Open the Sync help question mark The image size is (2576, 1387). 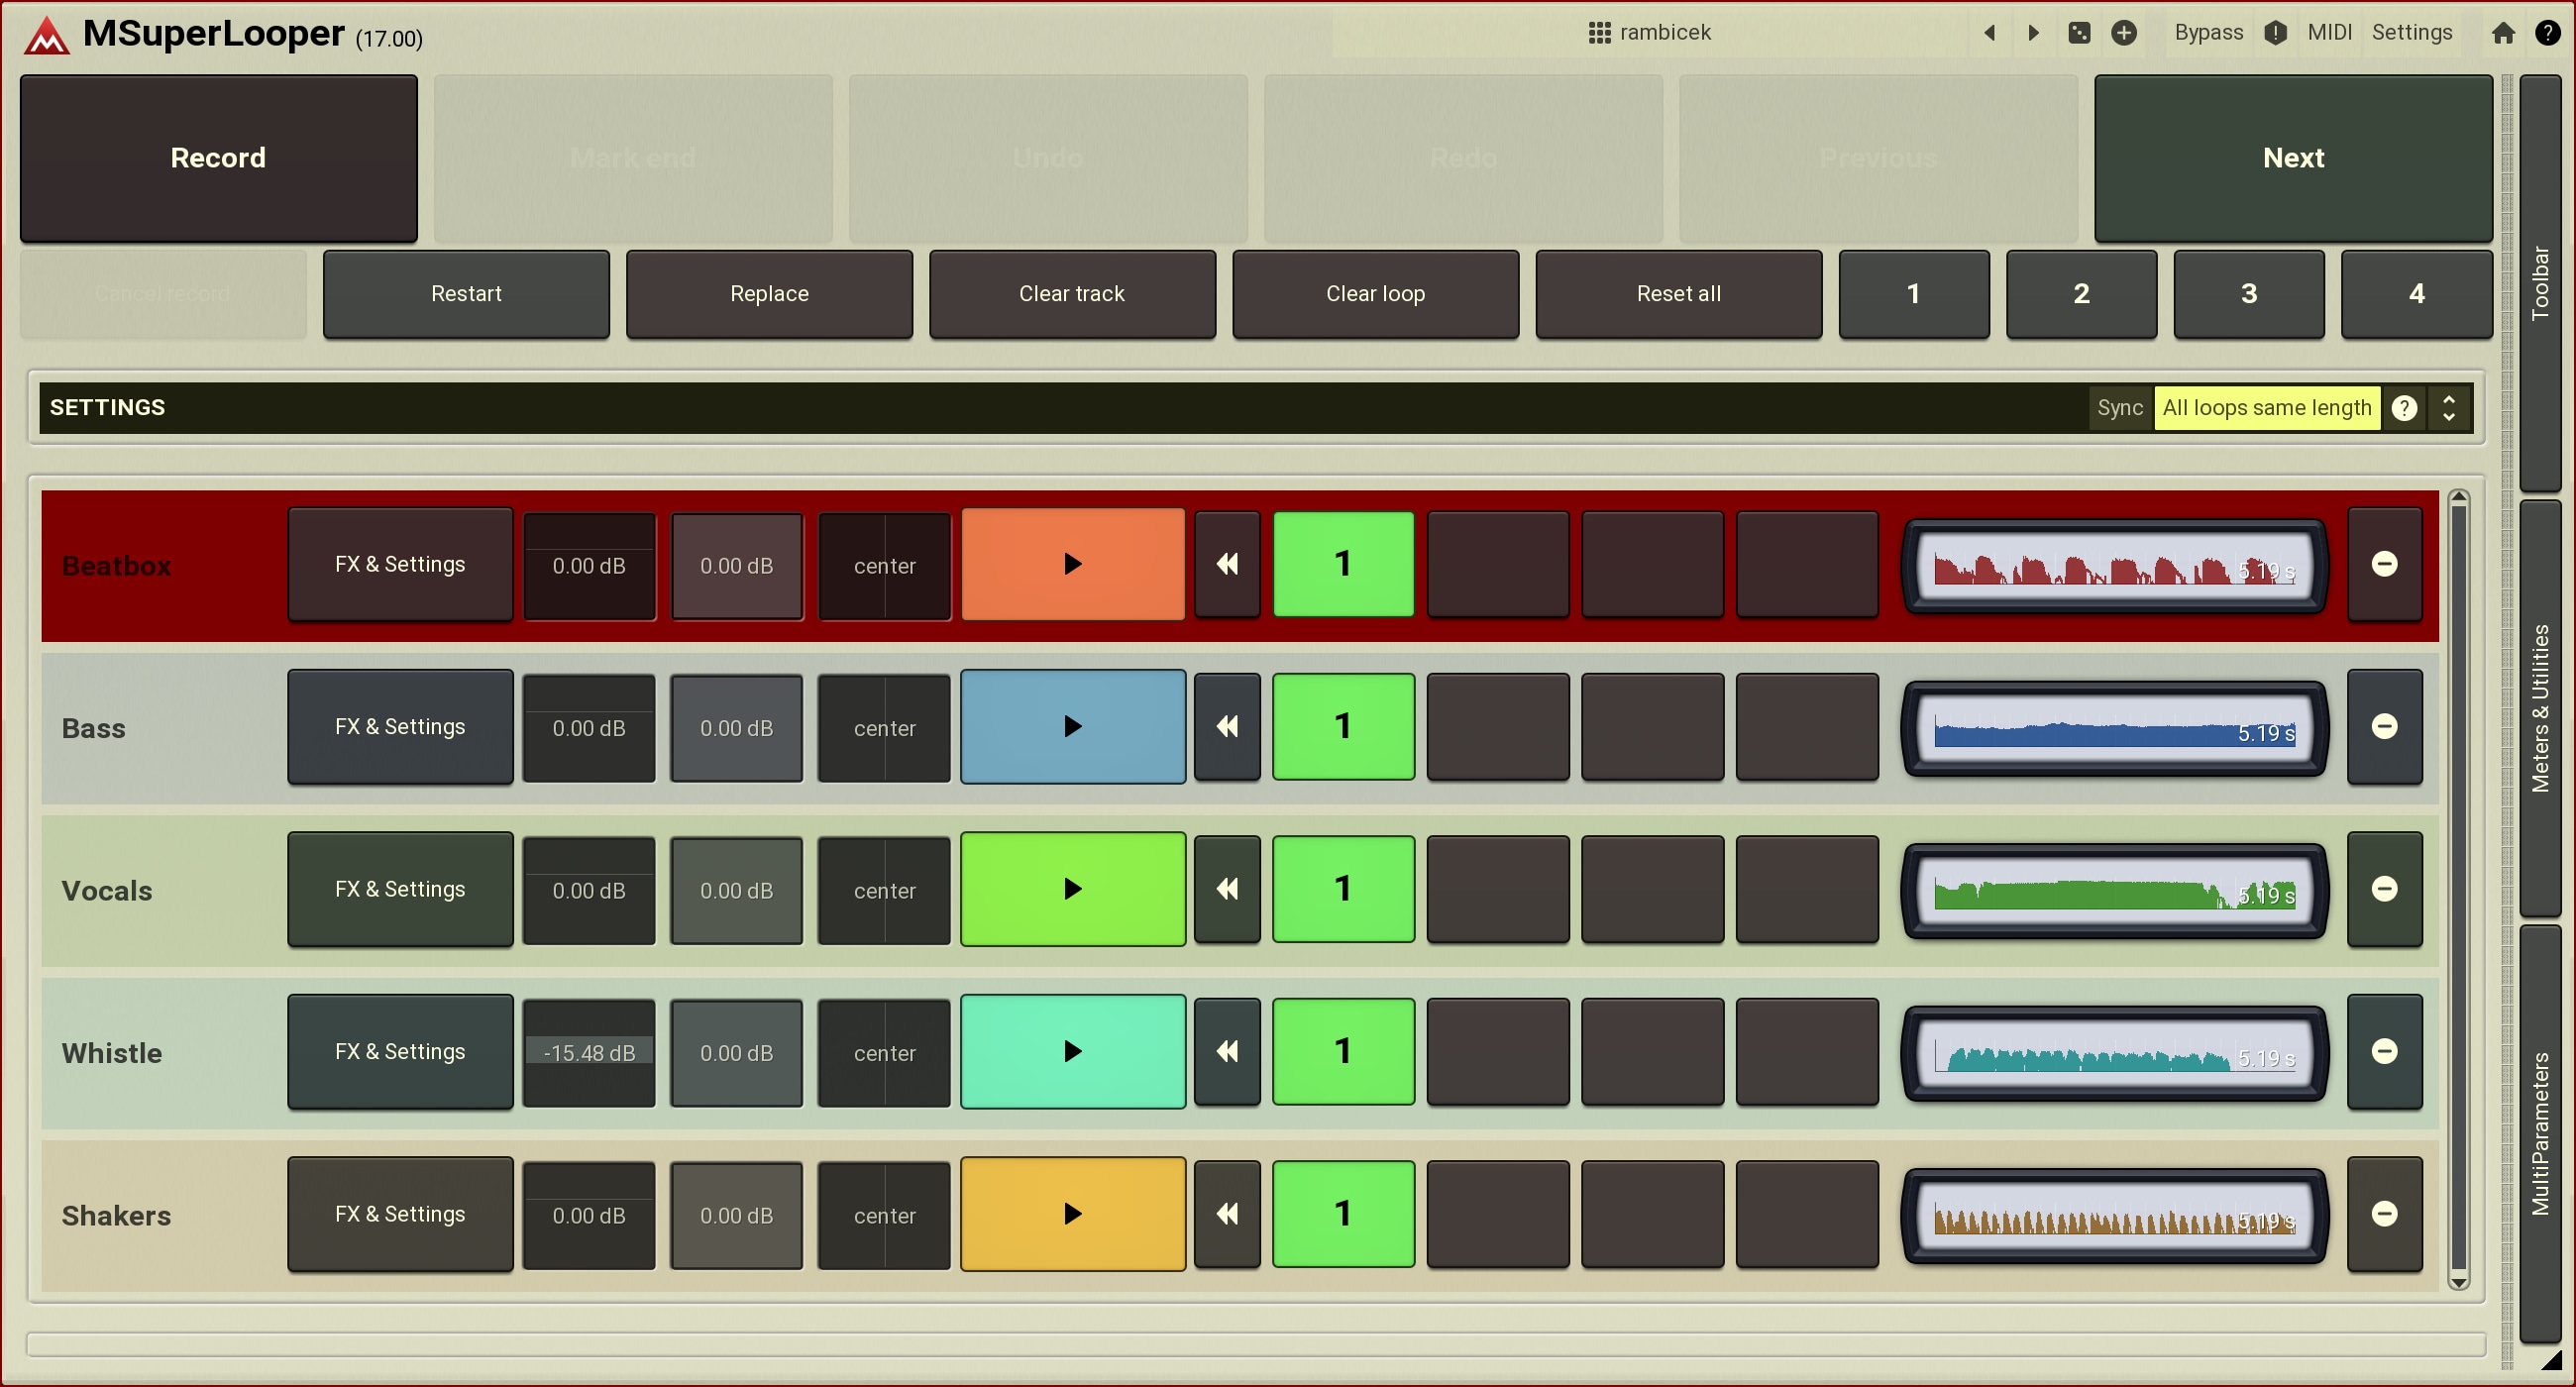point(2404,408)
